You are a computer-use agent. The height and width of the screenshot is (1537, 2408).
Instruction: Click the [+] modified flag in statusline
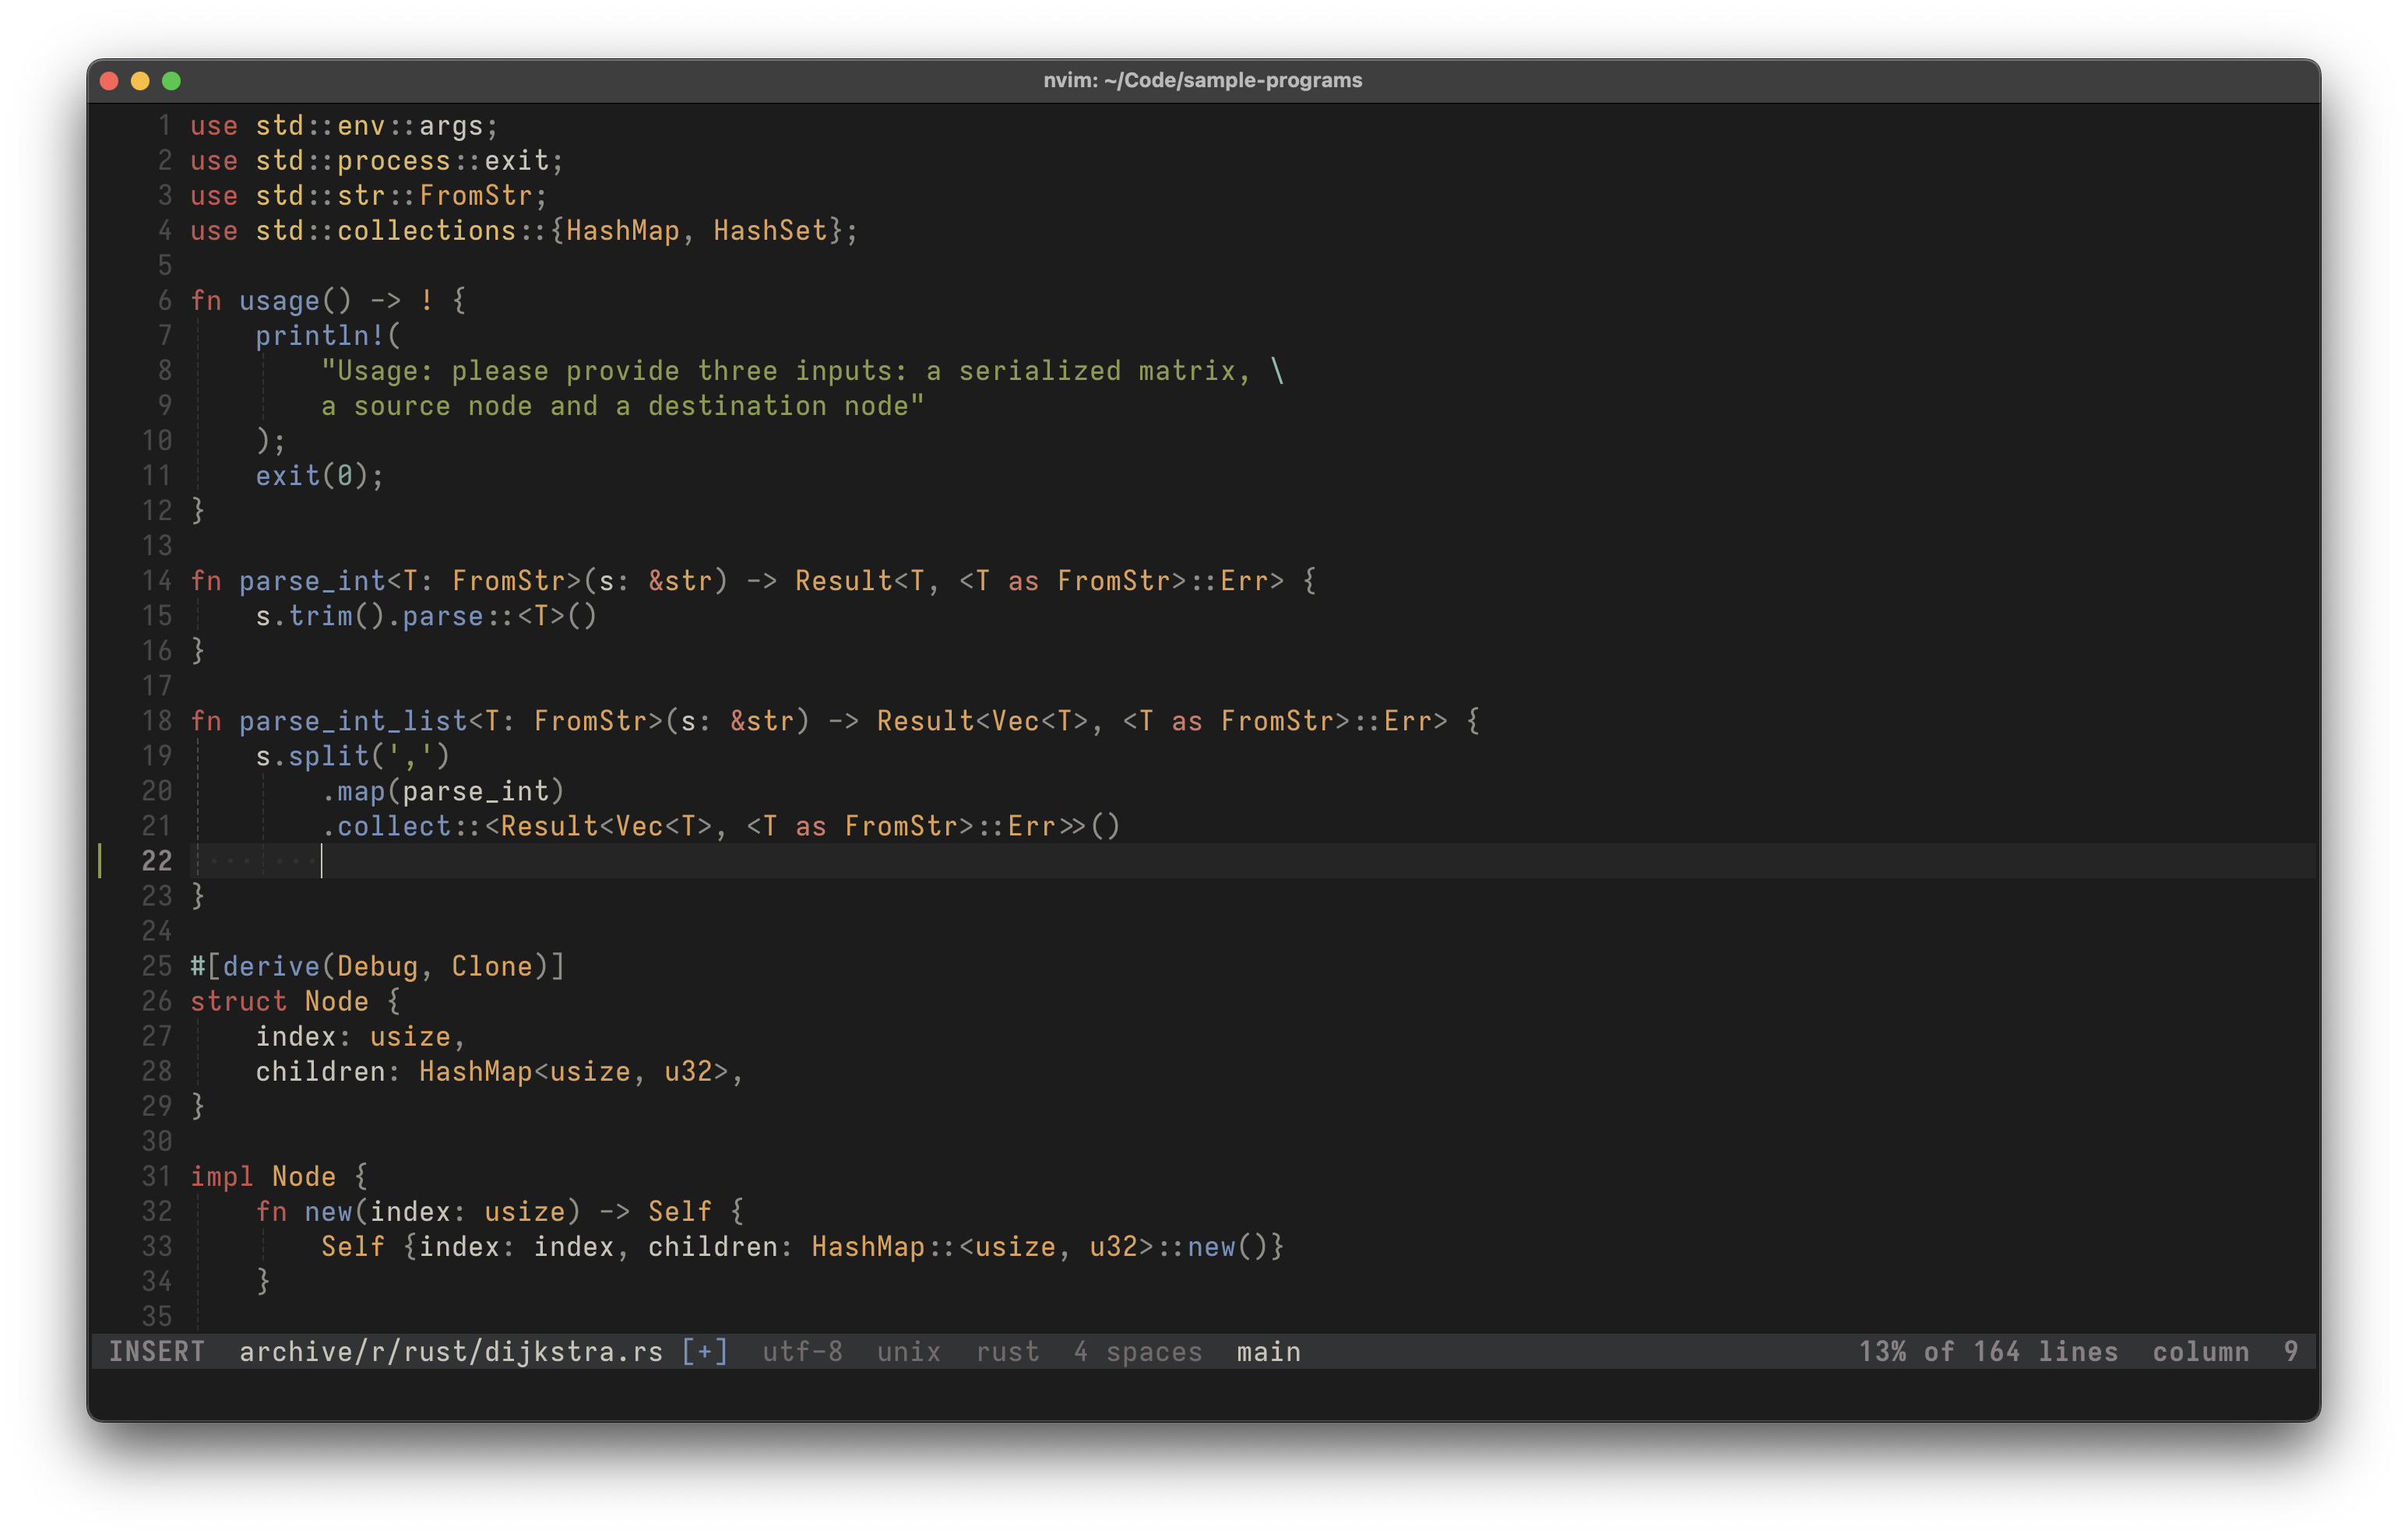(705, 1352)
